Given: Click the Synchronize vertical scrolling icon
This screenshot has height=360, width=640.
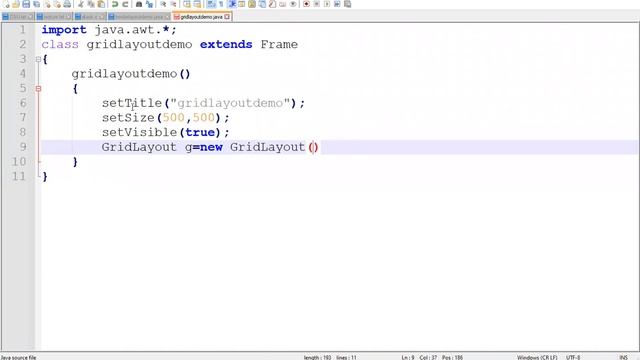Looking at the screenshot, I should pos(187,4).
